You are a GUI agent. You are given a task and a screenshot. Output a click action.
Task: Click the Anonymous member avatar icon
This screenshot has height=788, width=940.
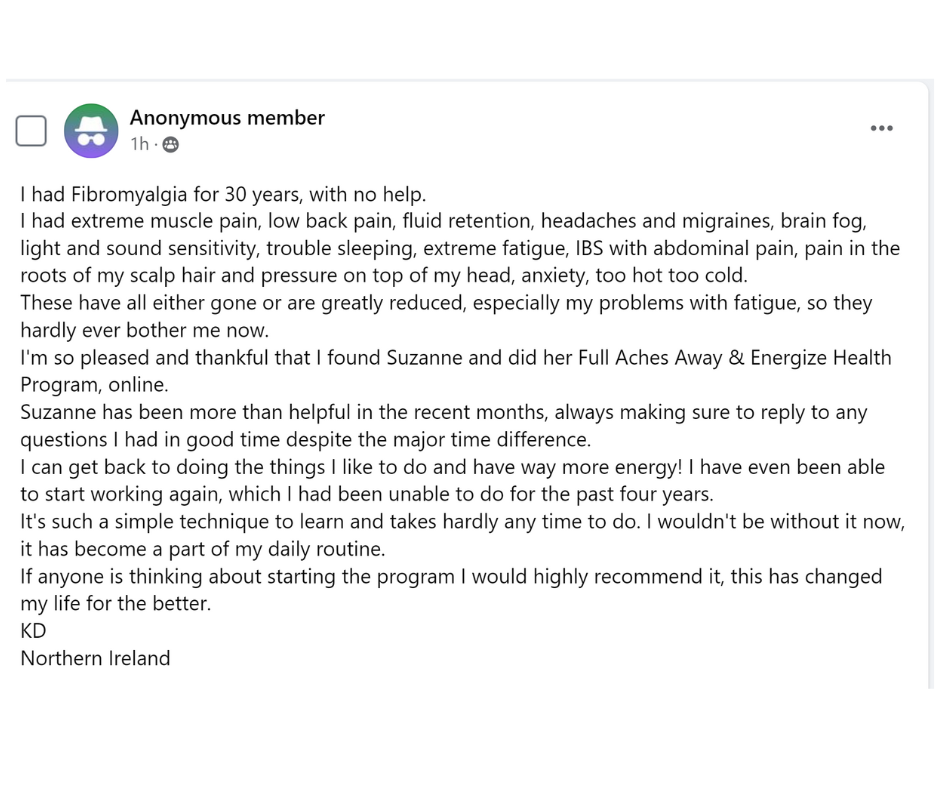(91, 131)
